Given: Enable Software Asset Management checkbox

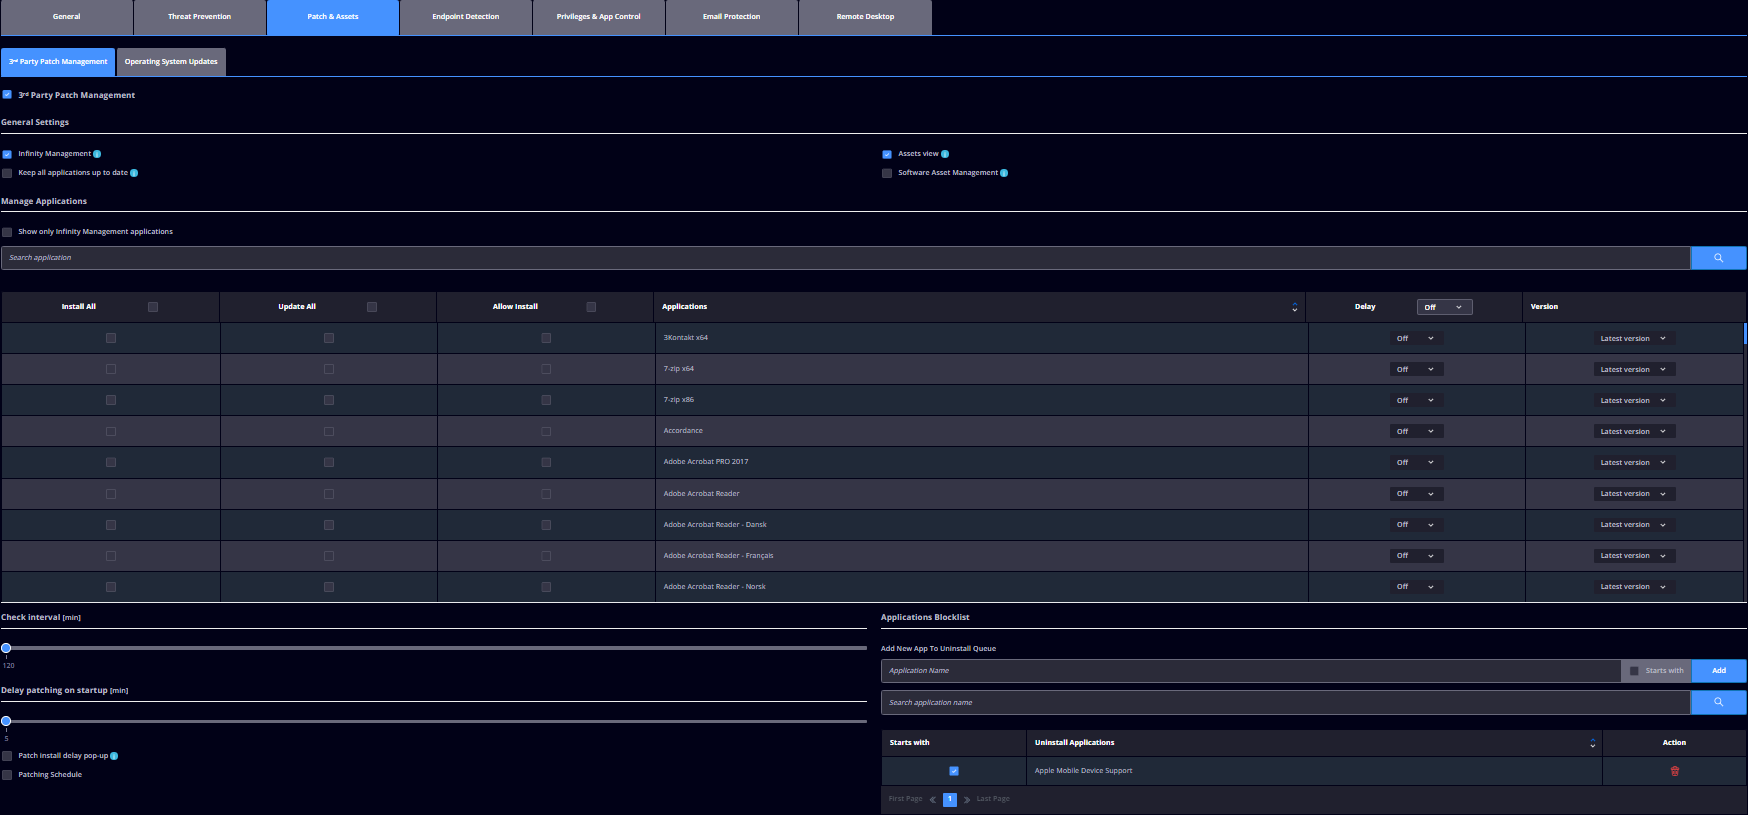Looking at the screenshot, I should (887, 173).
